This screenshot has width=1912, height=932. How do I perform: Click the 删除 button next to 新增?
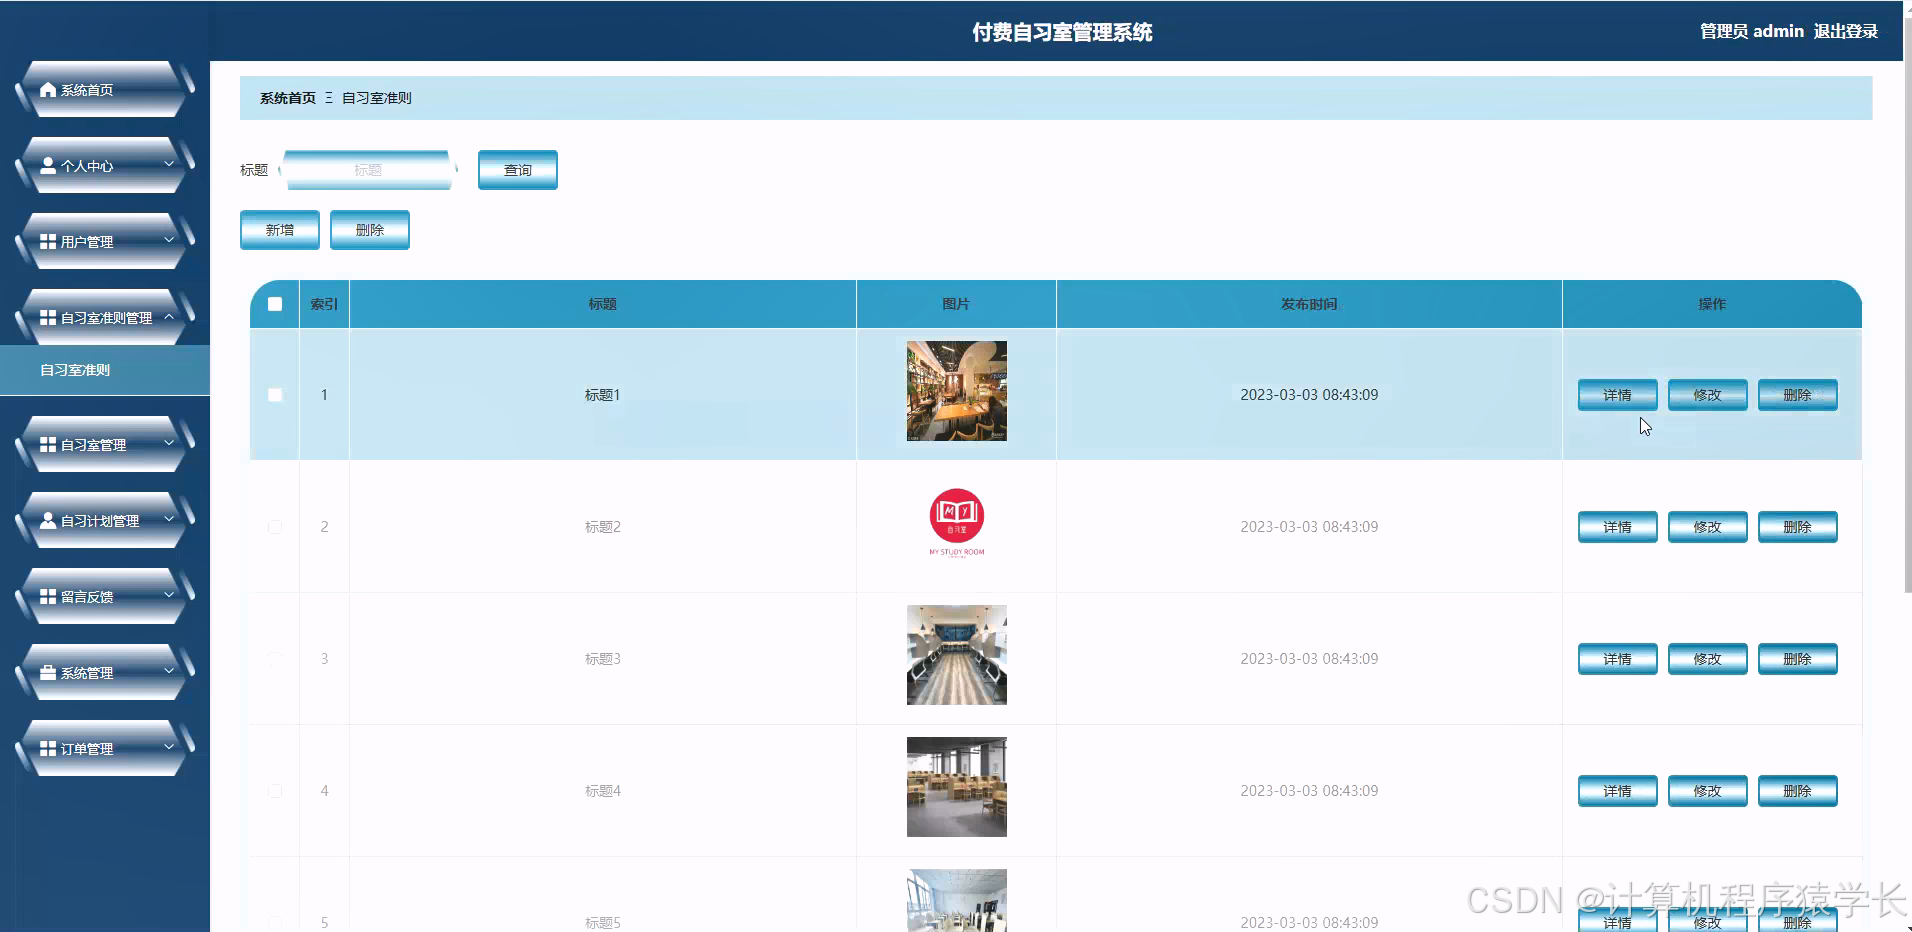(x=370, y=230)
